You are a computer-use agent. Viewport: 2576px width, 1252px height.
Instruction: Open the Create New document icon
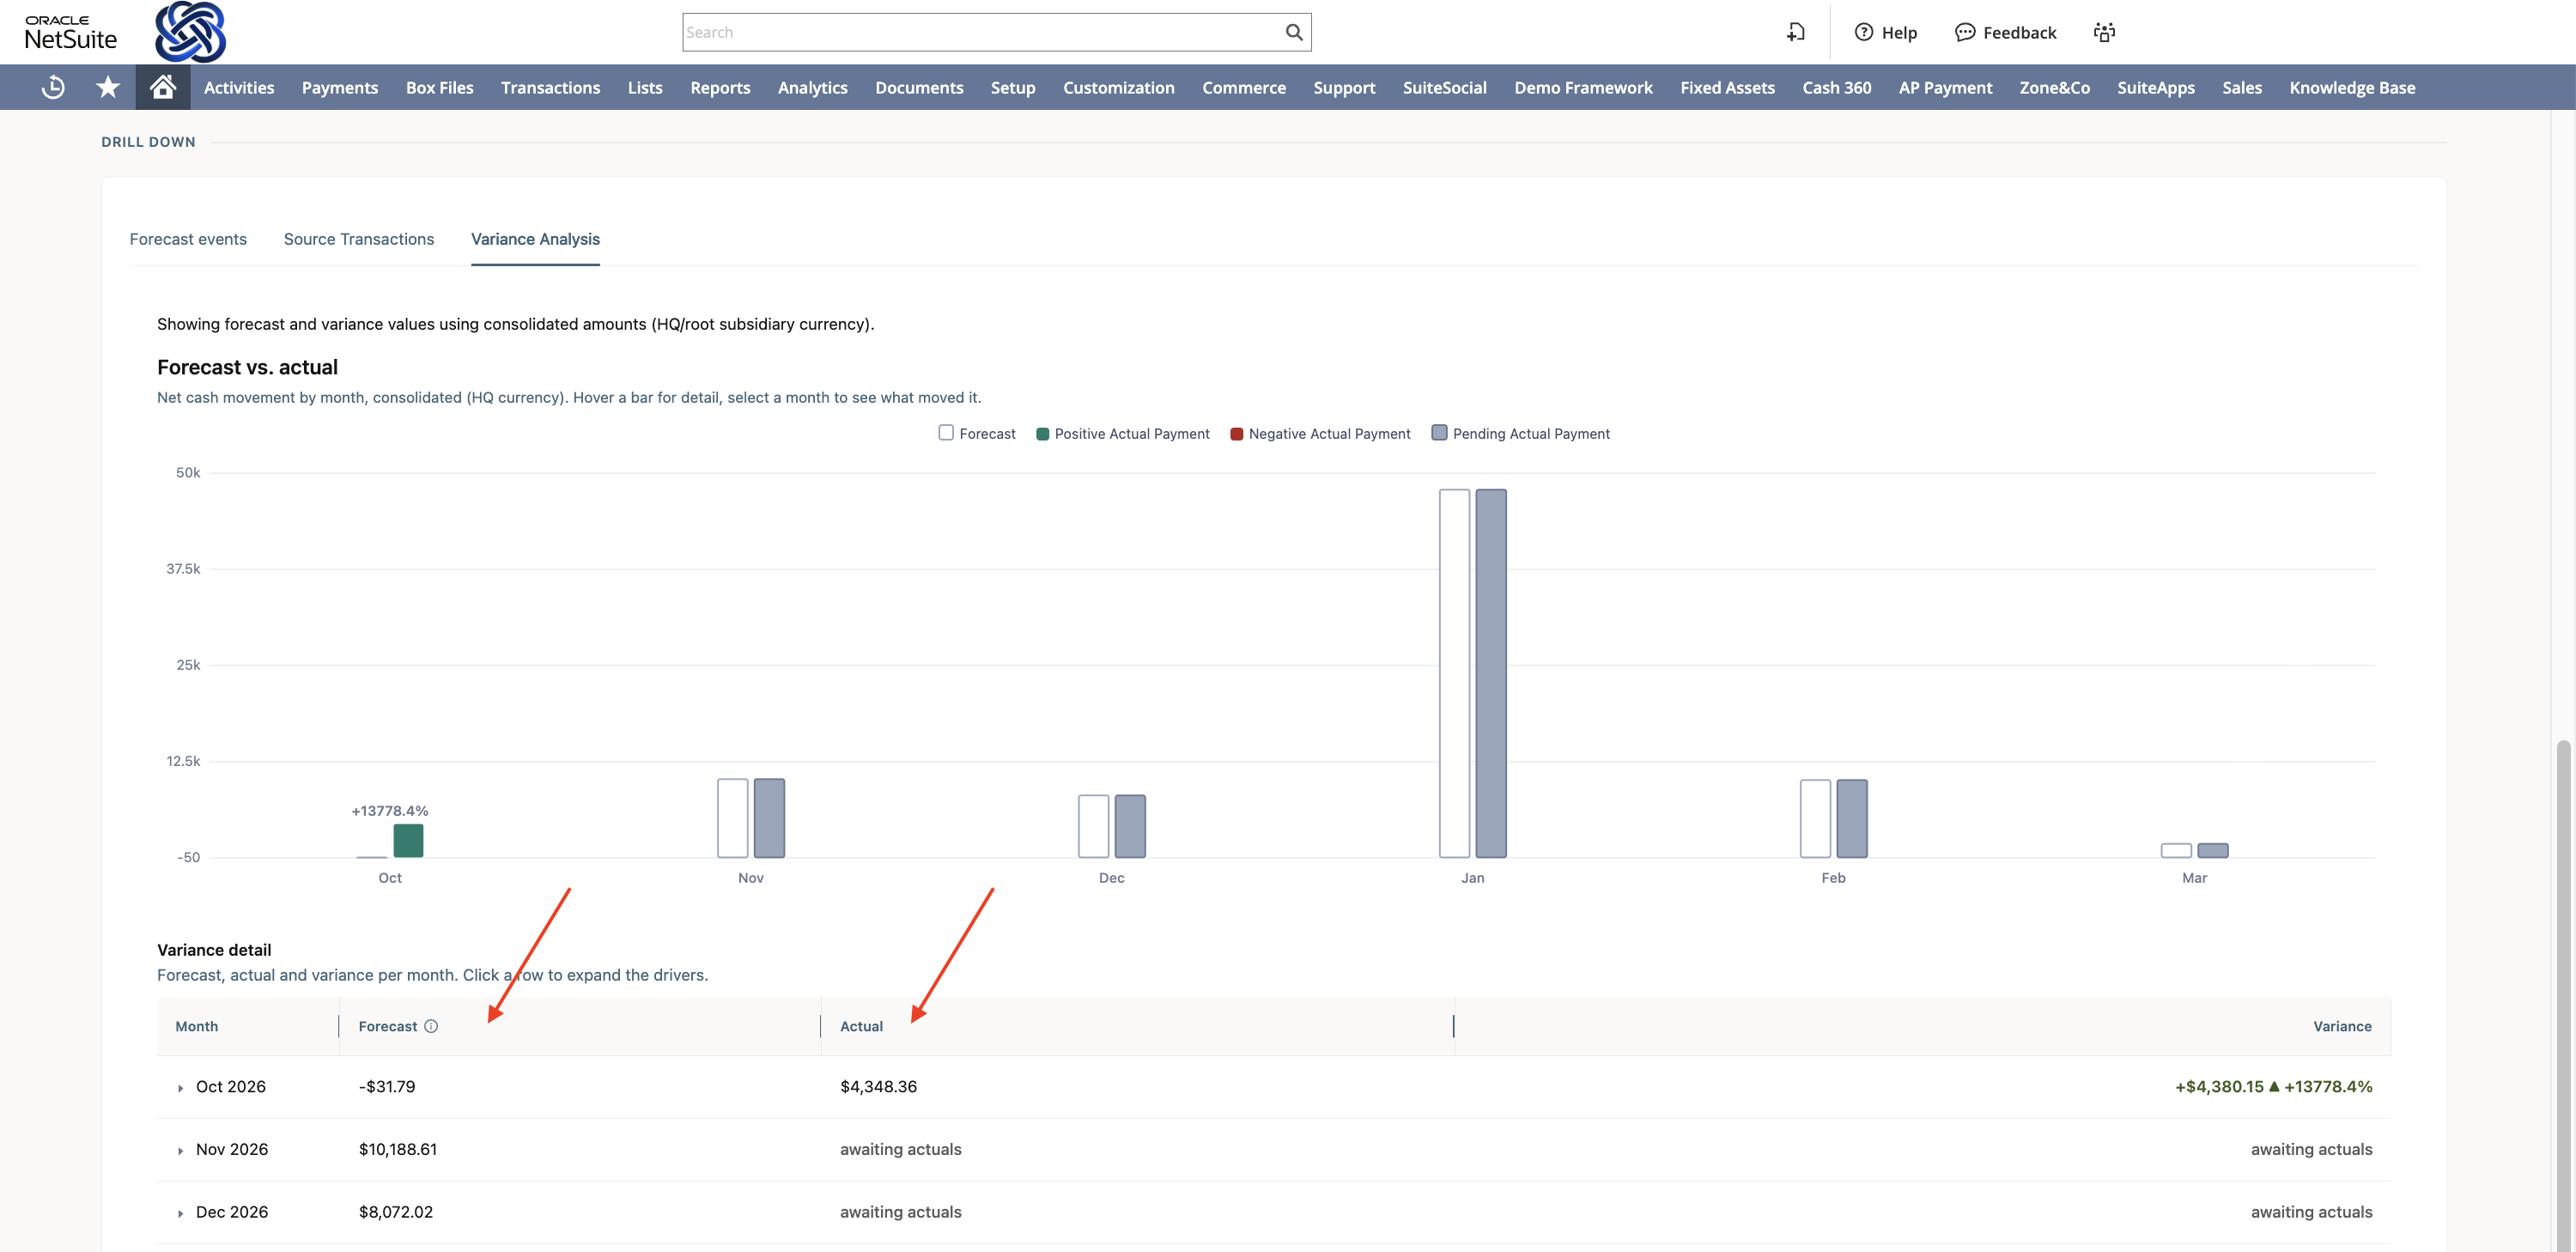click(x=1796, y=32)
